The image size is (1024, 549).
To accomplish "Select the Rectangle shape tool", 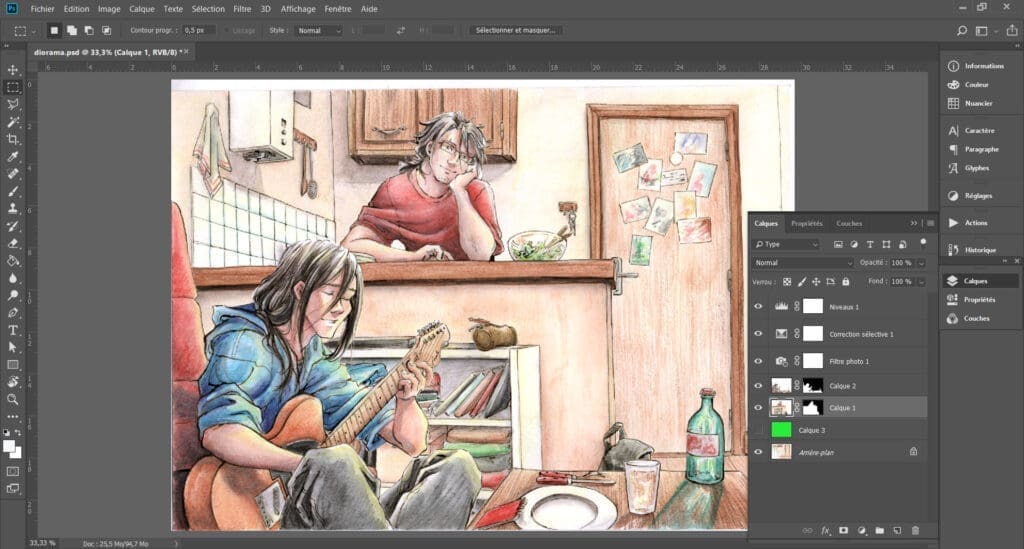I will 12,365.
